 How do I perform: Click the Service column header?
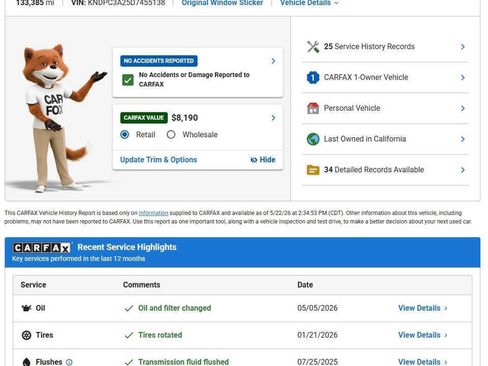tap(33, 285)
